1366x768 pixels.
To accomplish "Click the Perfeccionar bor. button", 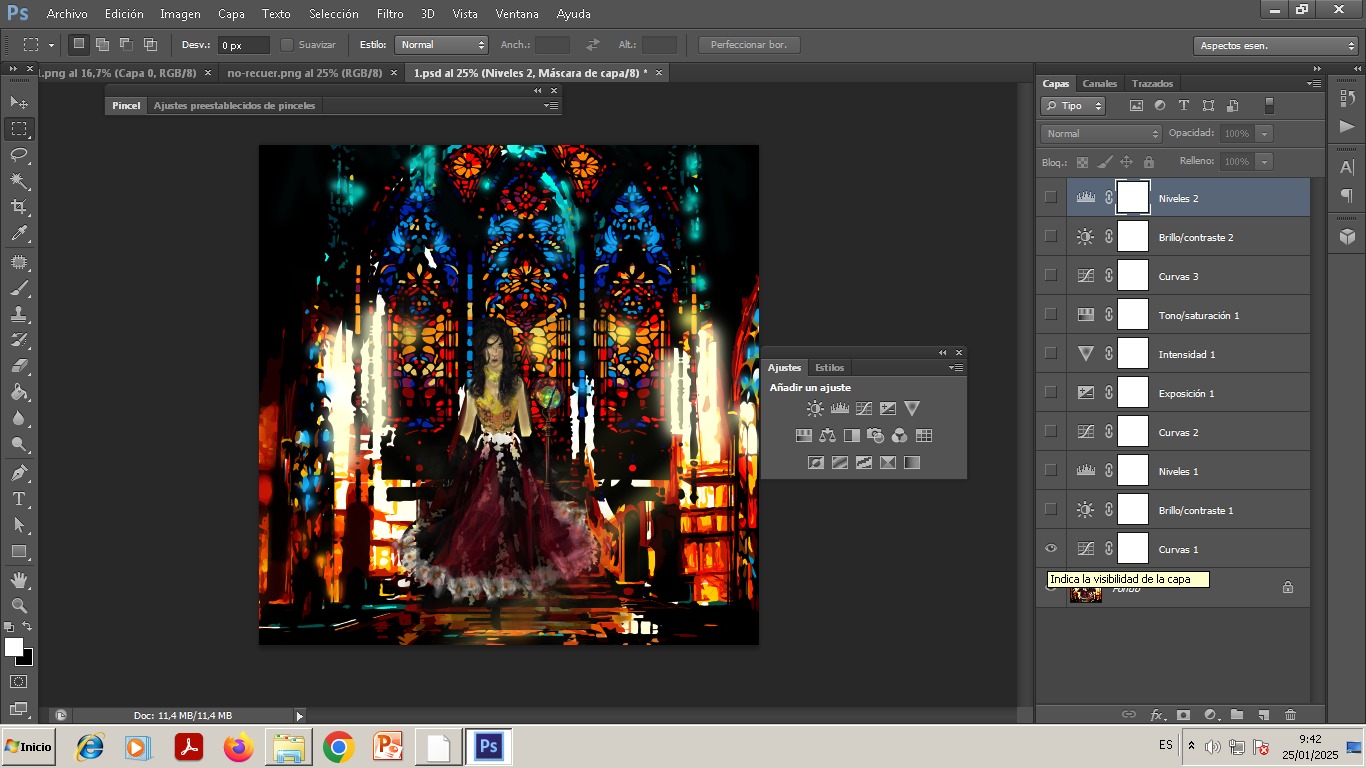I will [749, 45].
